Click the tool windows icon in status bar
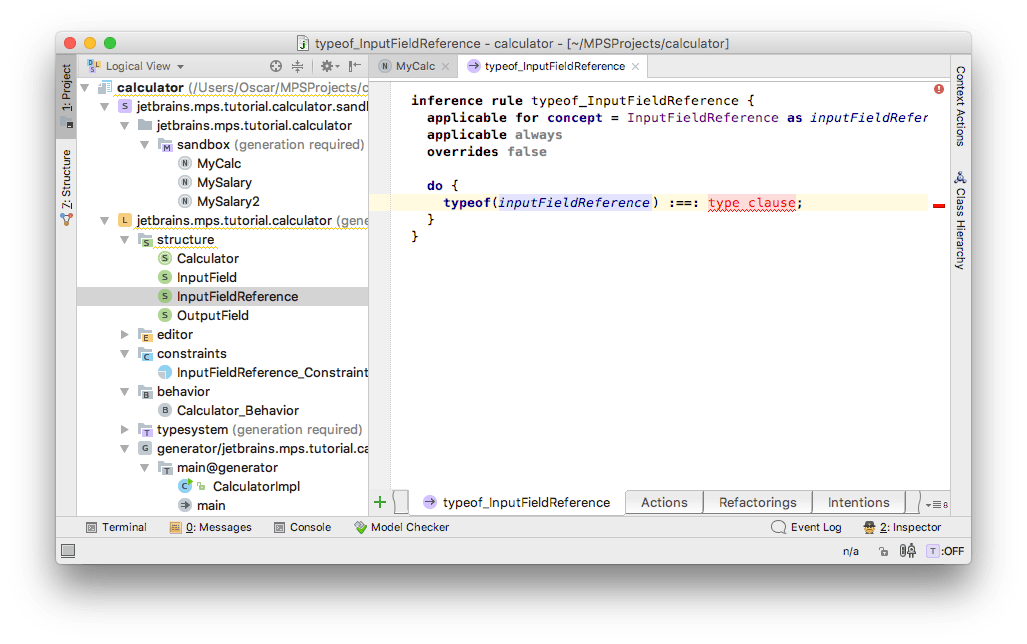 coord(68,550)
